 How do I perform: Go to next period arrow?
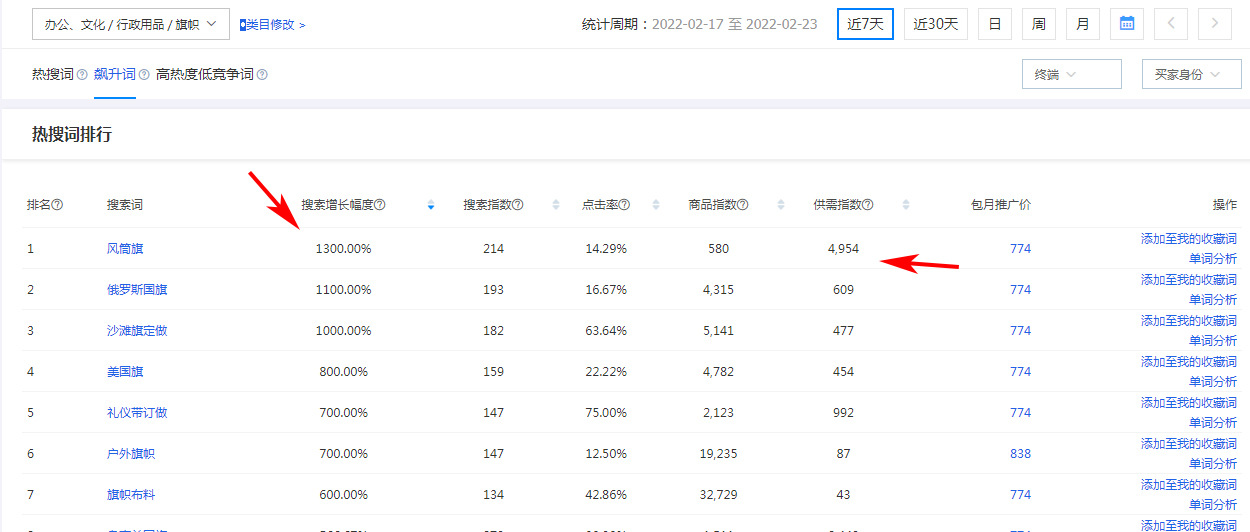1215,23
